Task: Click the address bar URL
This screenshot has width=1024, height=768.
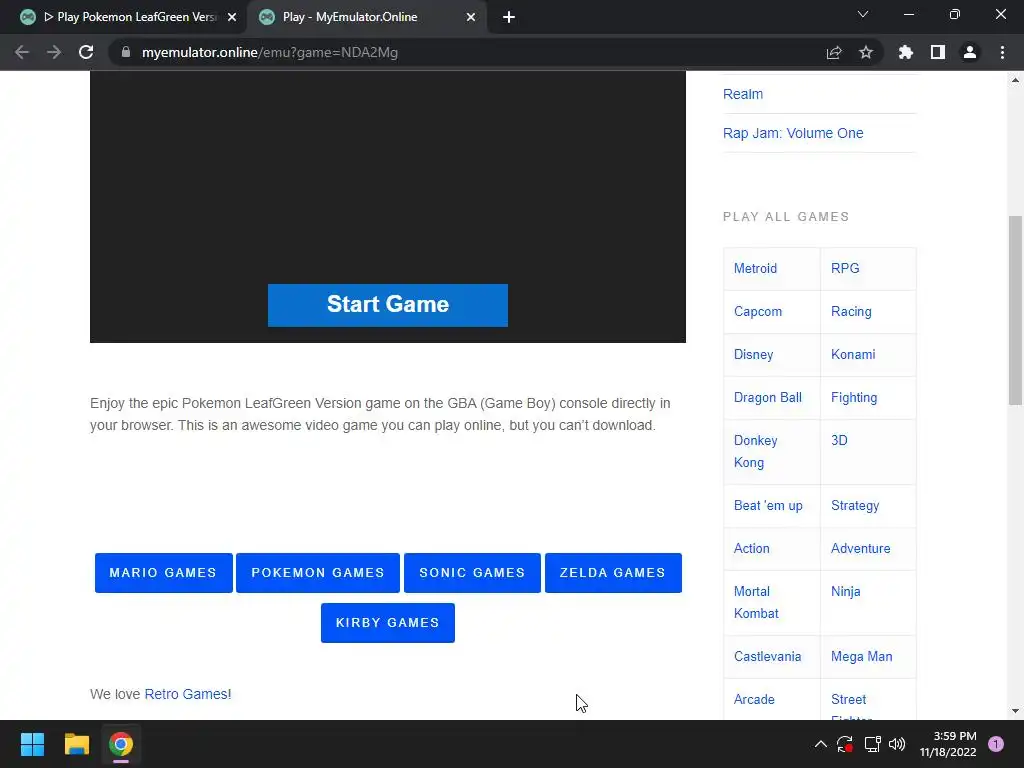Action: click(270, 52)
